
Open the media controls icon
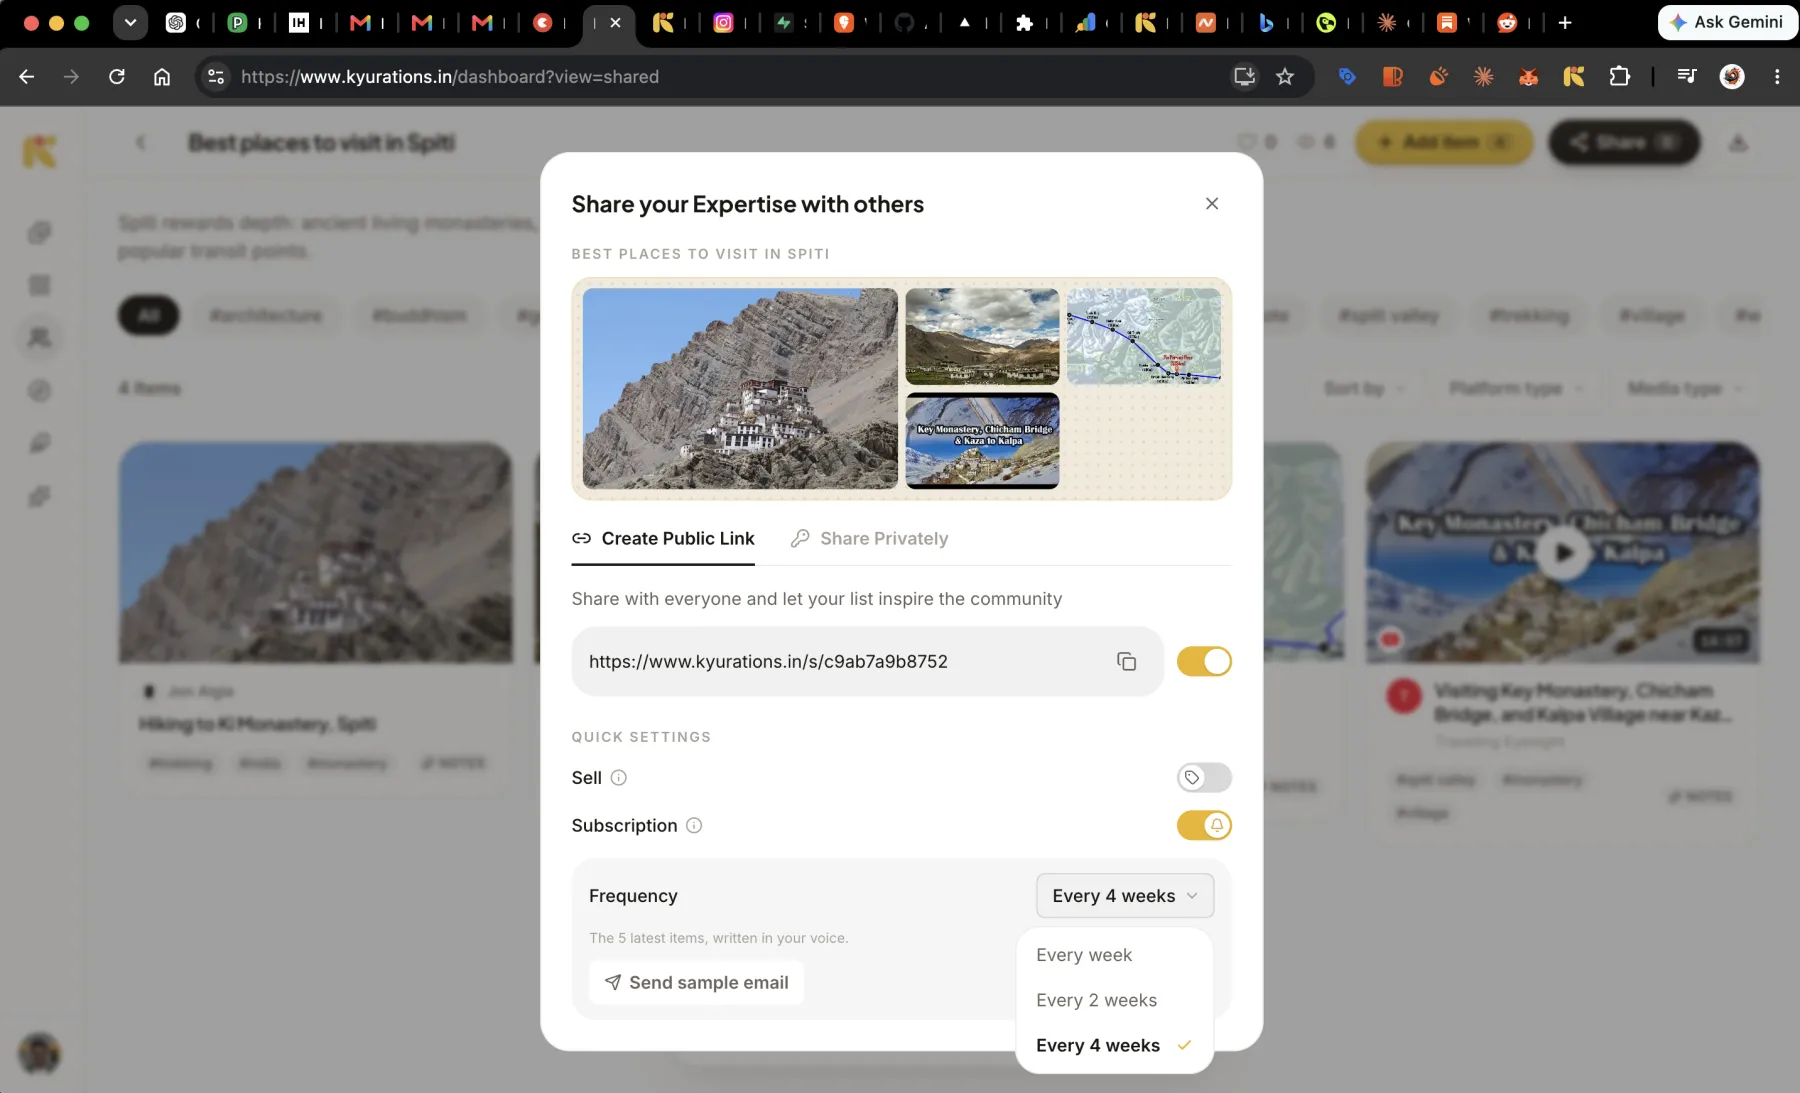point(1687,77)
